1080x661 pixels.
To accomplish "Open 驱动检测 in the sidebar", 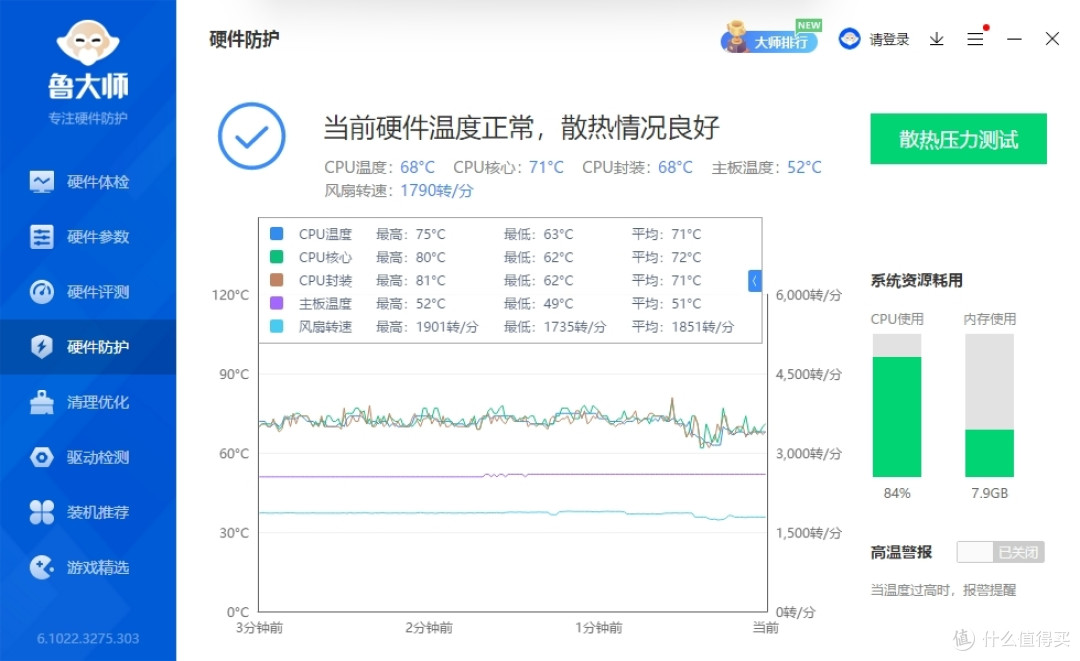I will pos(88,457).
